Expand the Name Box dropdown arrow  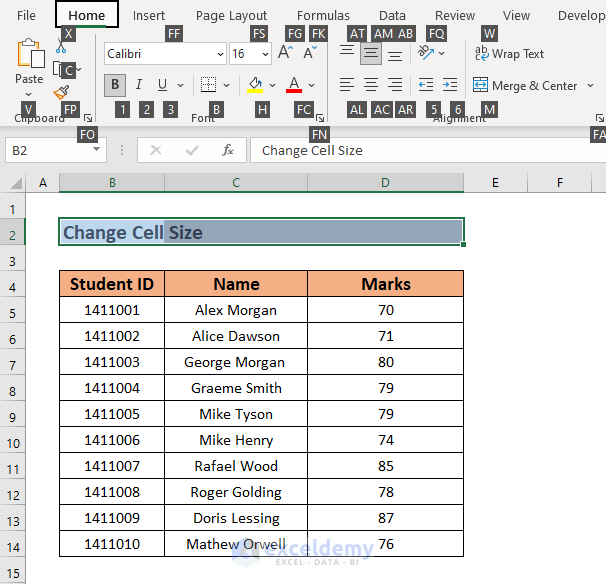point(97,150)
